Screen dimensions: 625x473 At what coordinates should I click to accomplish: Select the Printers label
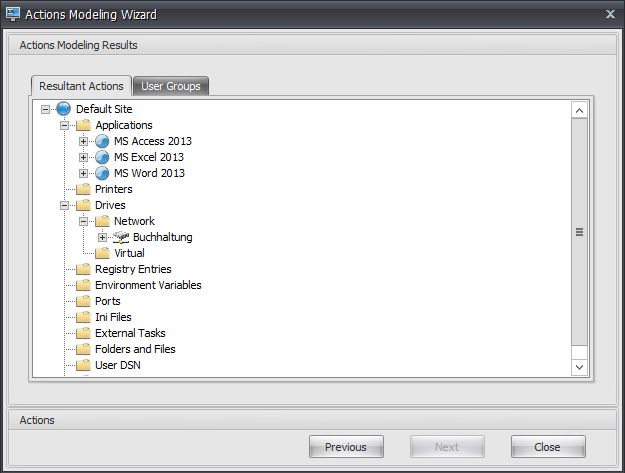(x=114, y=189)
